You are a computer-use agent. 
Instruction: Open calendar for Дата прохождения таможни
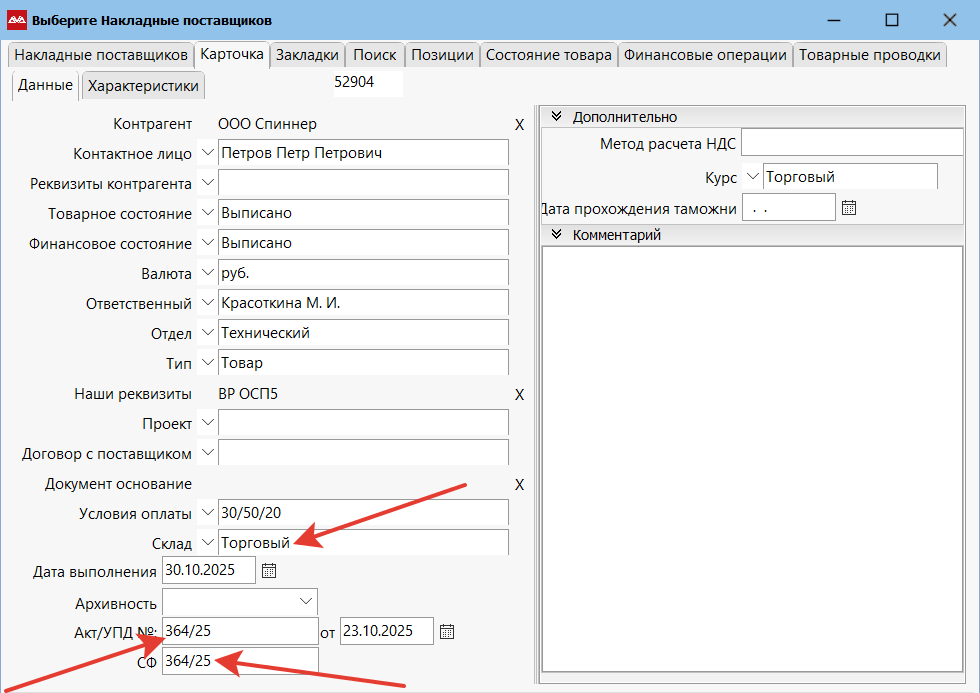pos(849,208)
